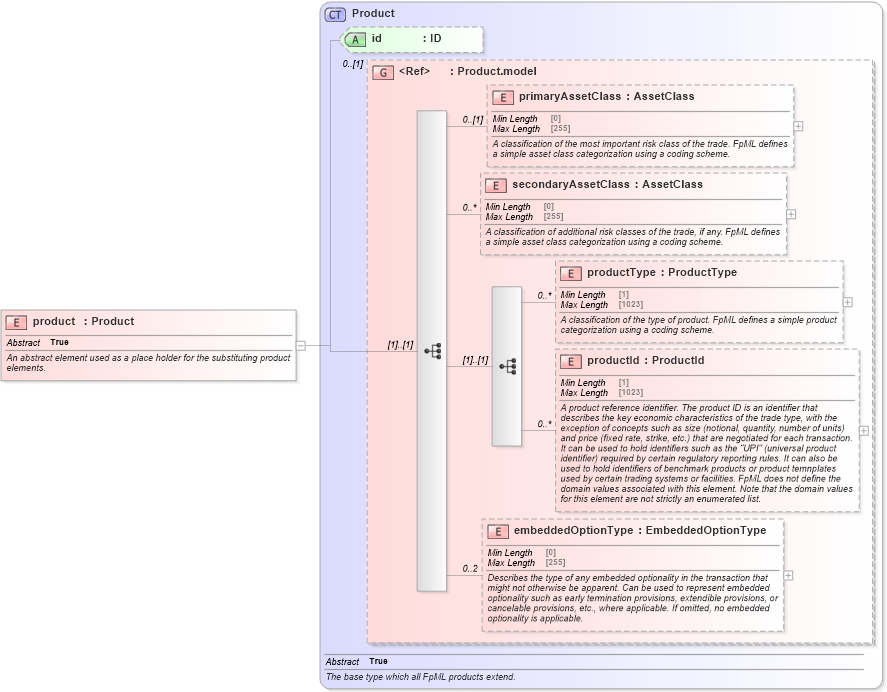Click the outer sequence compositor icon

click(x=431, y=350)
